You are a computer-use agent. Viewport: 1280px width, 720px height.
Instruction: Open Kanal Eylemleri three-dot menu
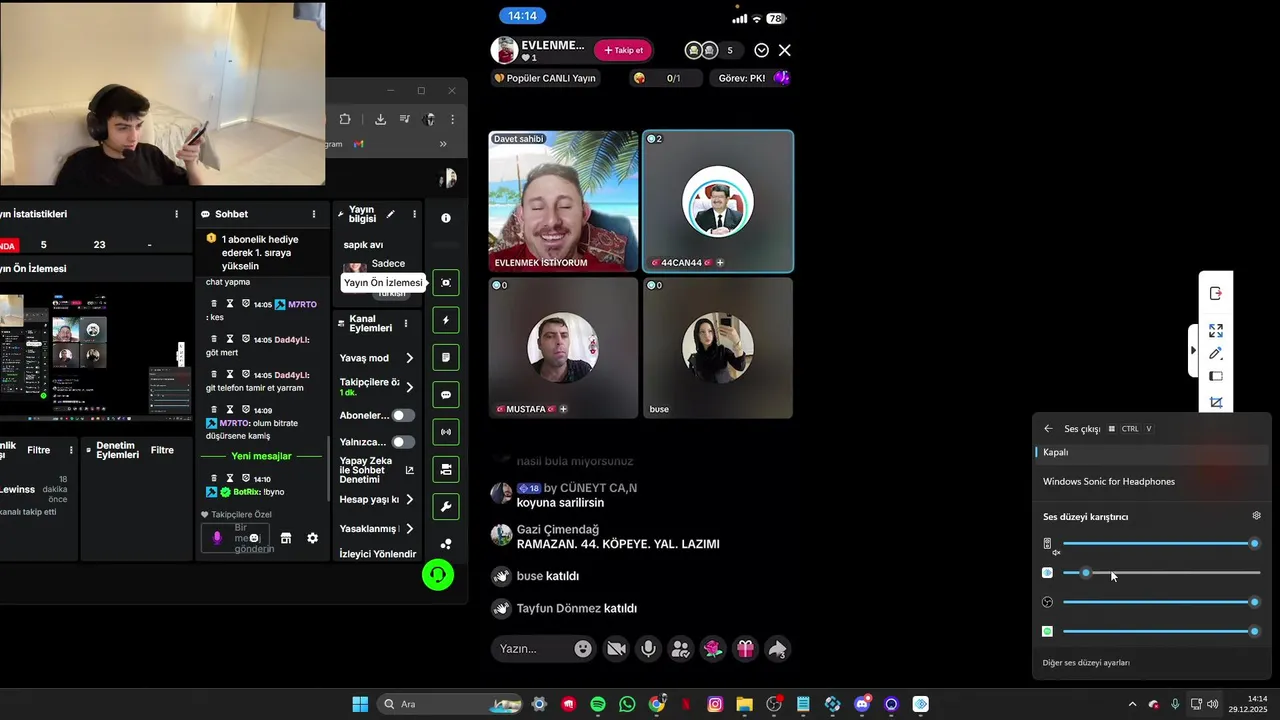coord(405,324)
